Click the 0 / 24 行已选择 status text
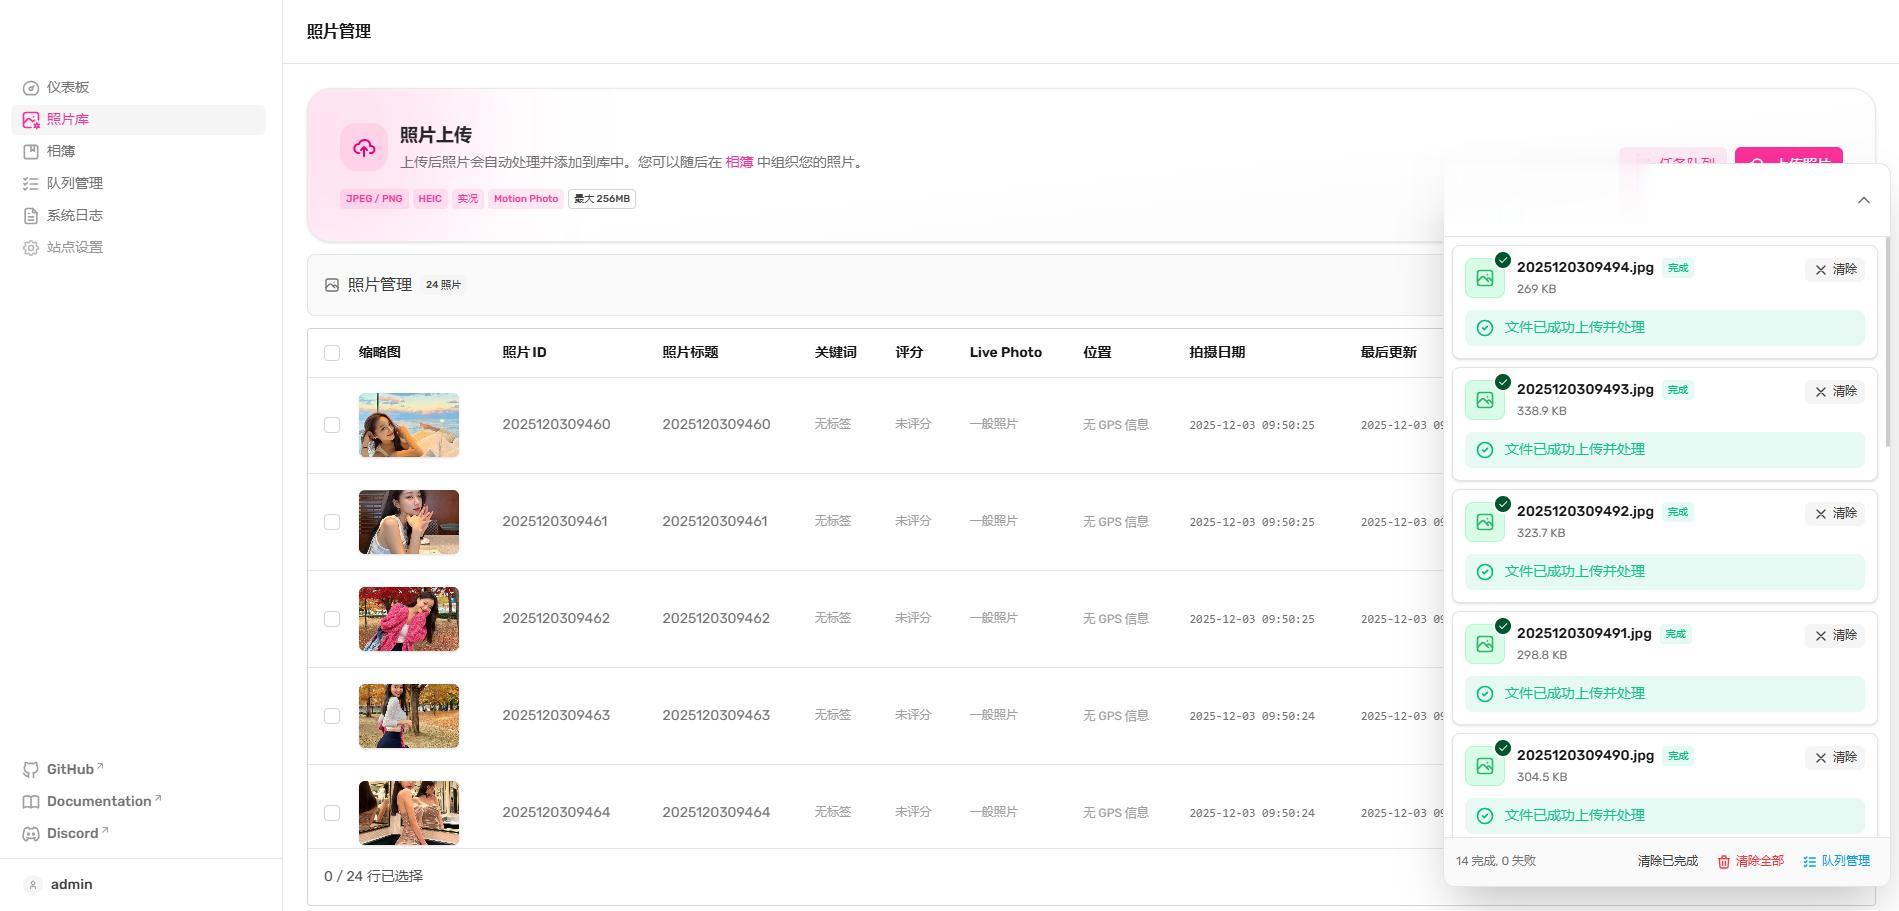1899x911 pixels. click(x=373, y=876)
